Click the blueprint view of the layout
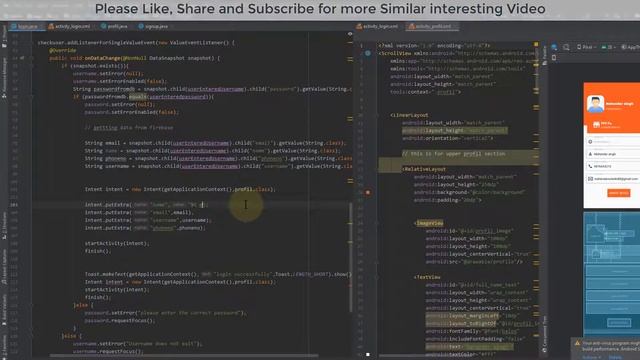 611,273
